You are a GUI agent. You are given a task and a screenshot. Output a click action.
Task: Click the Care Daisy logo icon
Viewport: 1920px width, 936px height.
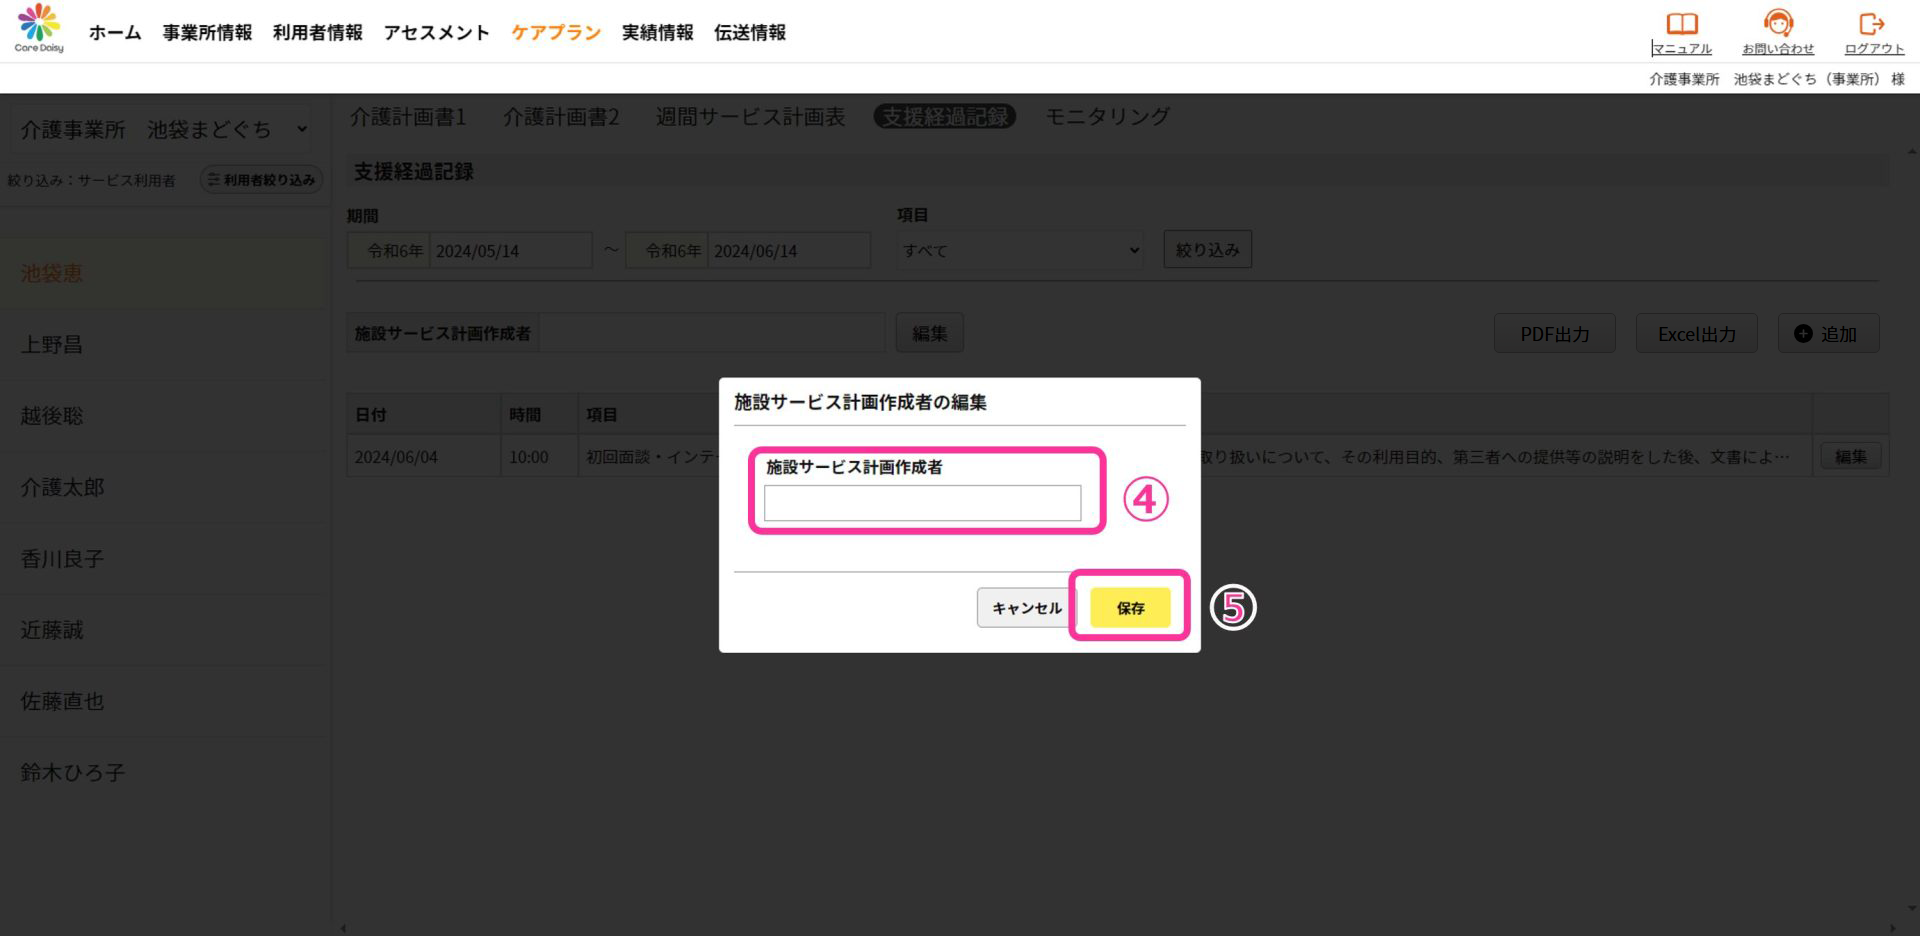click(x=39, y=22)
